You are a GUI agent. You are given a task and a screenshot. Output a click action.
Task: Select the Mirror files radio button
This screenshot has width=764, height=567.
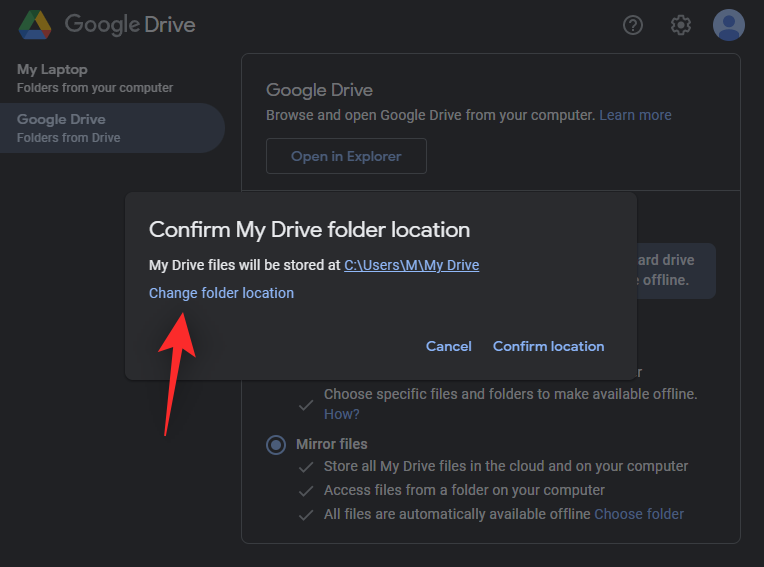coord(276,444)
